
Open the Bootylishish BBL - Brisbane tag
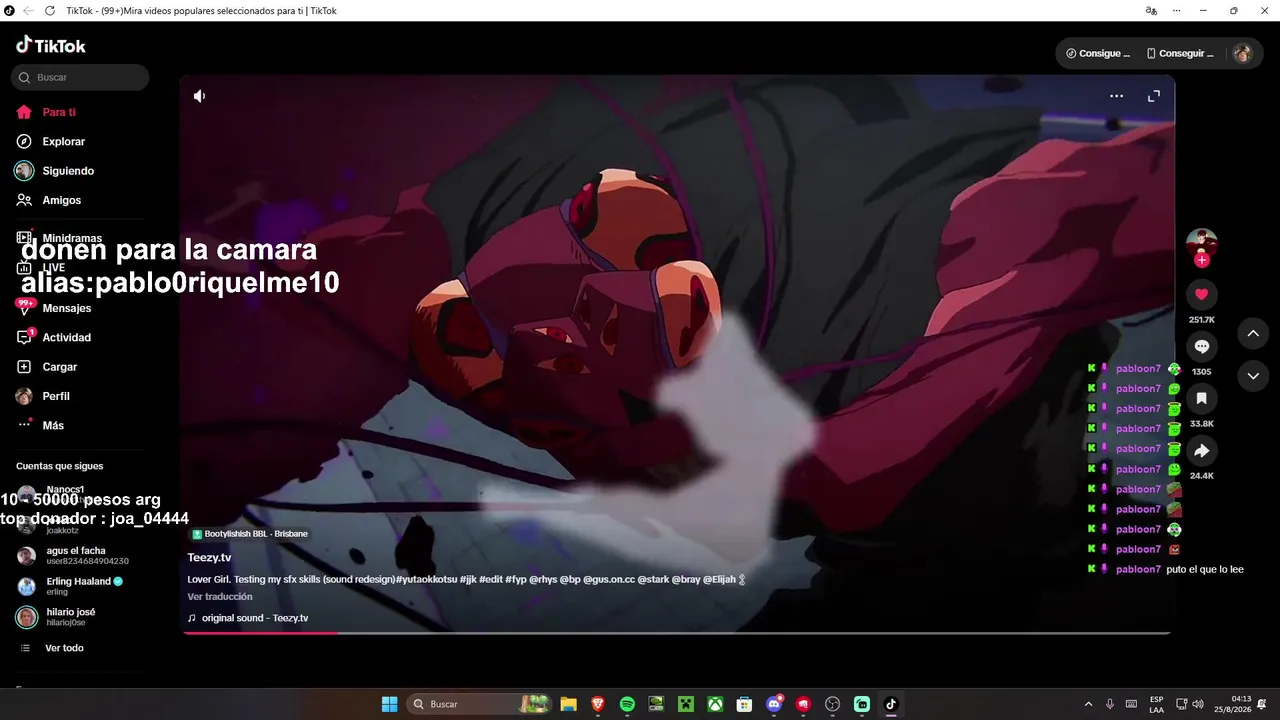coord(250,534)
